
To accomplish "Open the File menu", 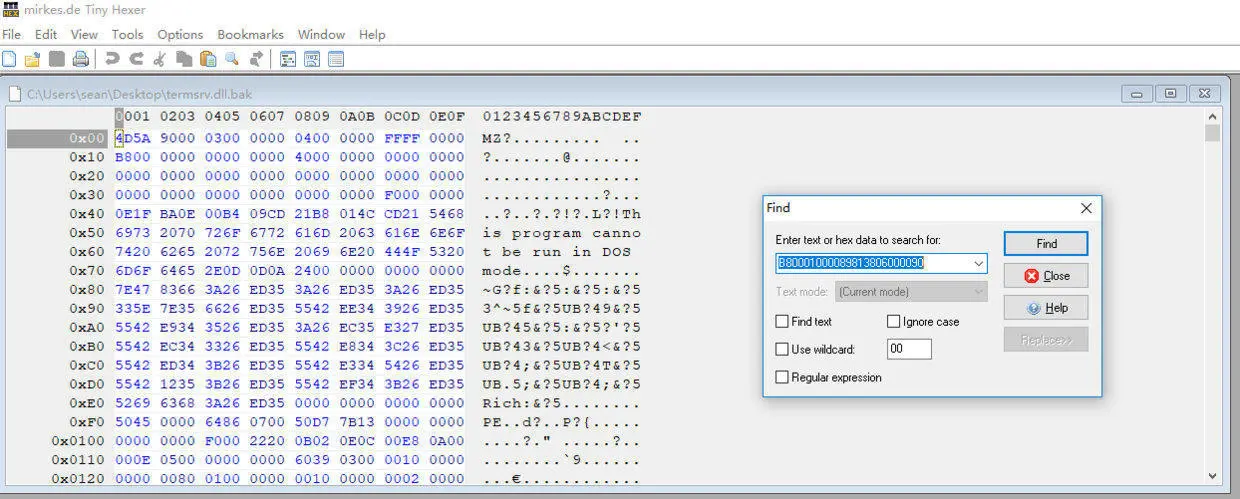I will coord(11,34).
